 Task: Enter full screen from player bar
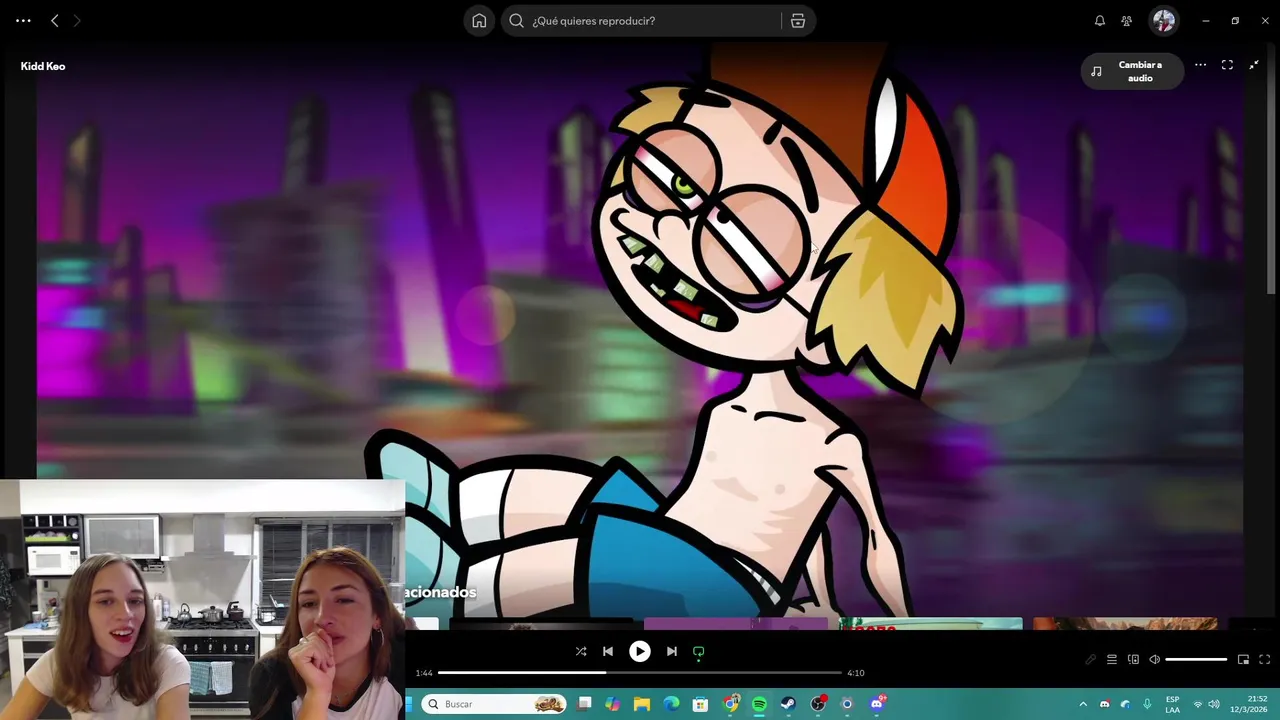pos(1264,659)
